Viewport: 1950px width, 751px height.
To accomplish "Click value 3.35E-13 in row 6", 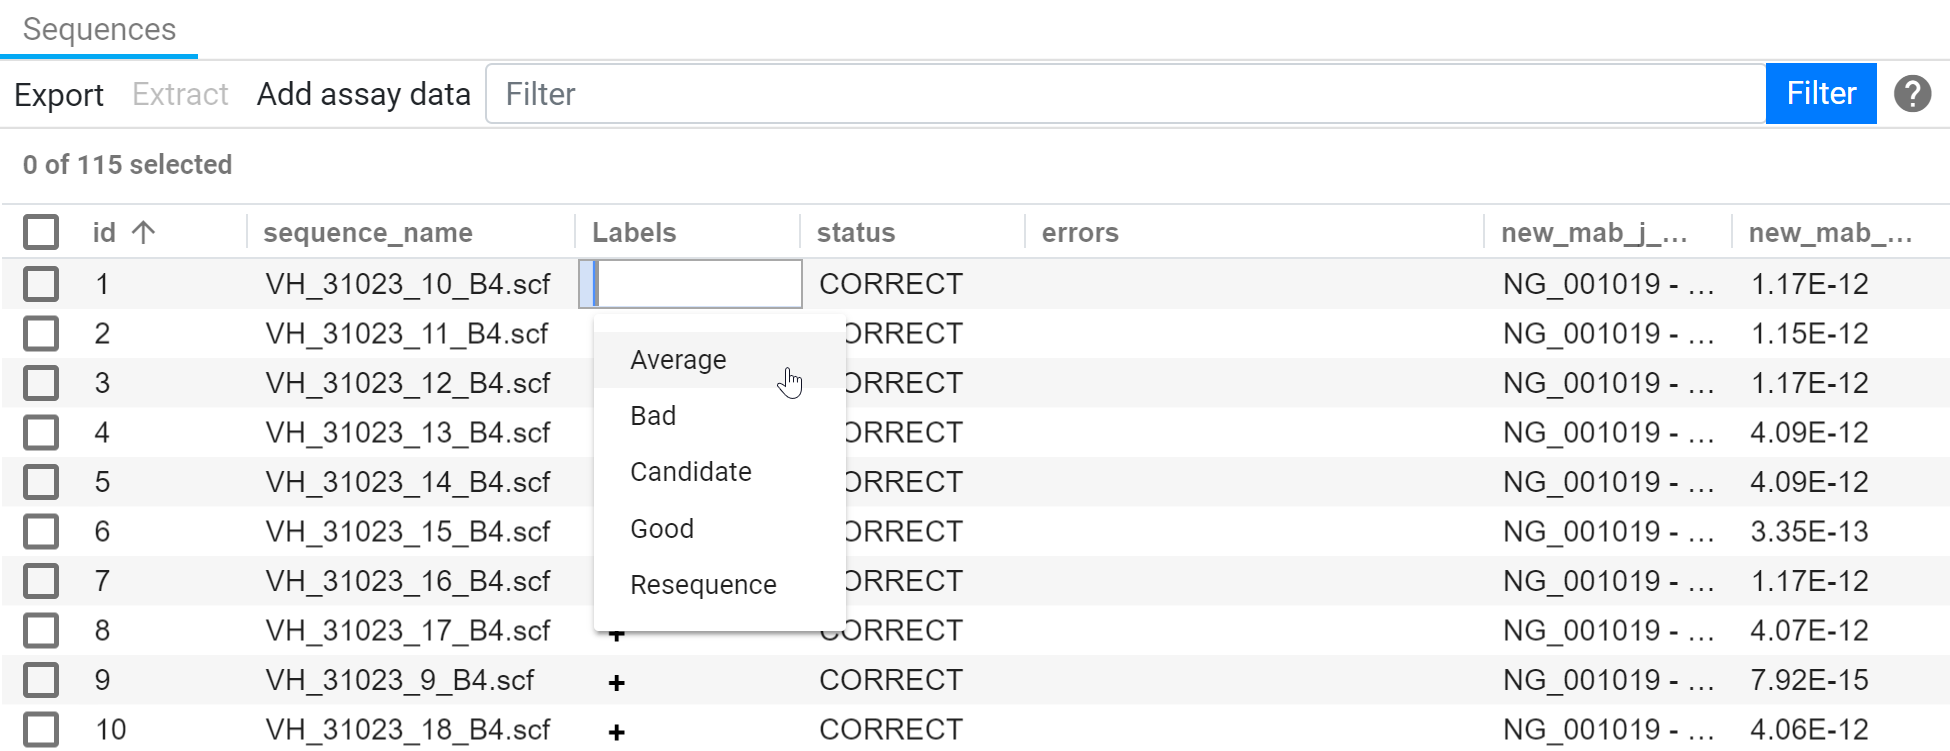I will tap(1809, 531).
